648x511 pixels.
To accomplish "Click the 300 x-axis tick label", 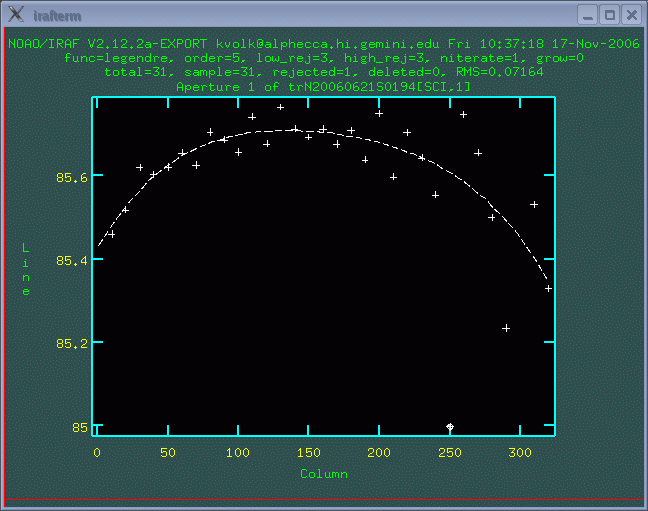I will tap(520, 453).
